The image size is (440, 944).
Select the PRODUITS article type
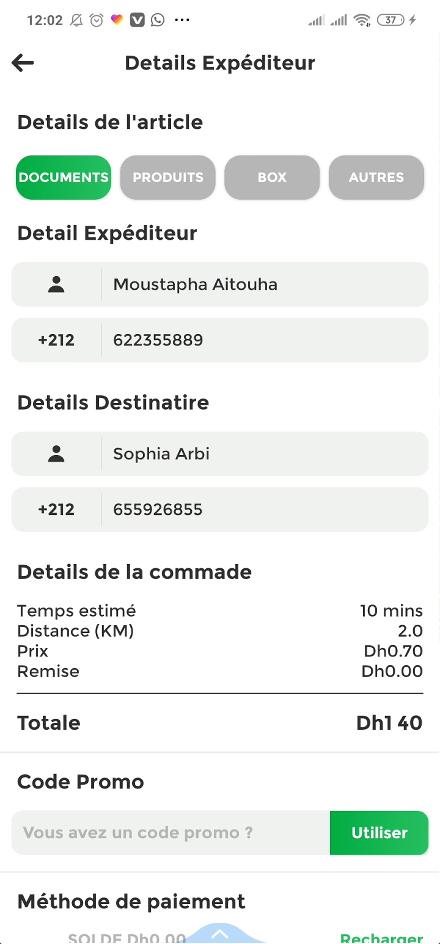point(168,178)
